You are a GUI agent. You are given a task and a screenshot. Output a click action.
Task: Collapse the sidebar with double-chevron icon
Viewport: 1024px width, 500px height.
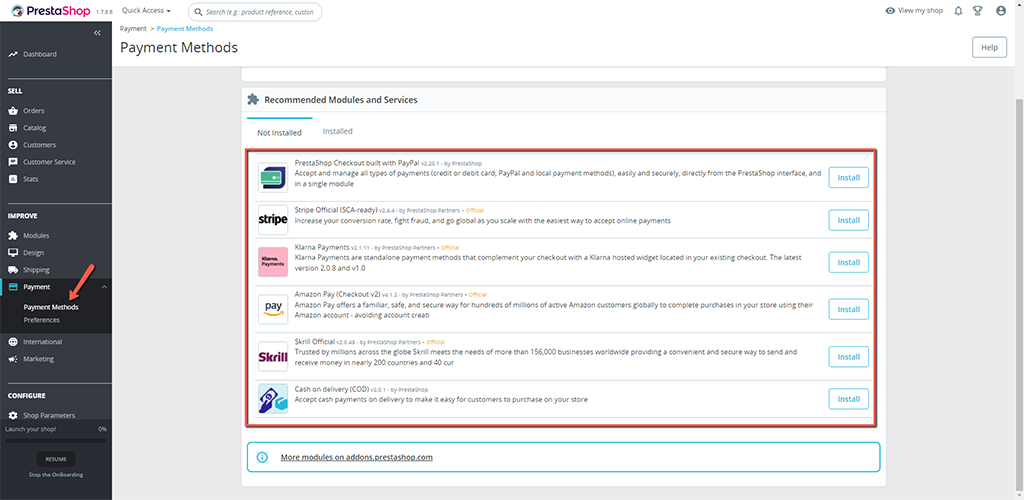click(97, 33)
